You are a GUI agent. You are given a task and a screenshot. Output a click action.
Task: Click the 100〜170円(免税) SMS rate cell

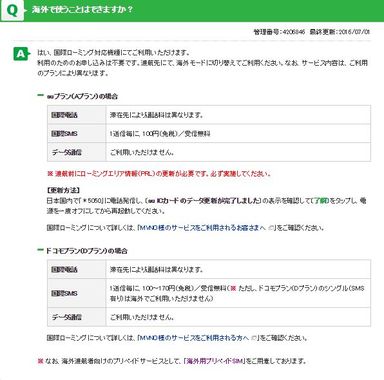[x=238, y=293]
